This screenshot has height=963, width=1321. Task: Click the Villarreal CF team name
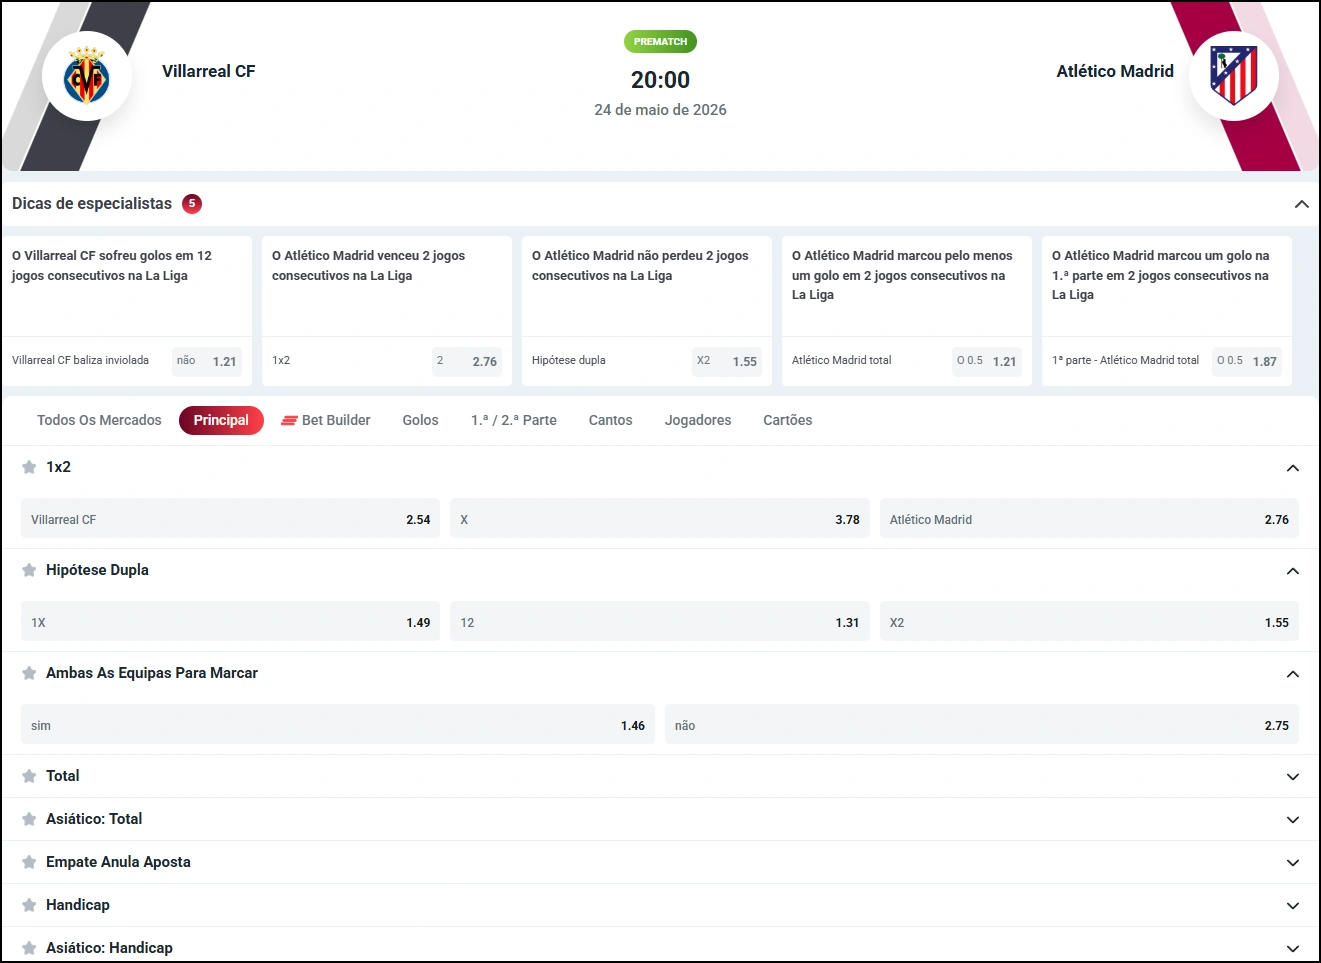coord(208,71)
